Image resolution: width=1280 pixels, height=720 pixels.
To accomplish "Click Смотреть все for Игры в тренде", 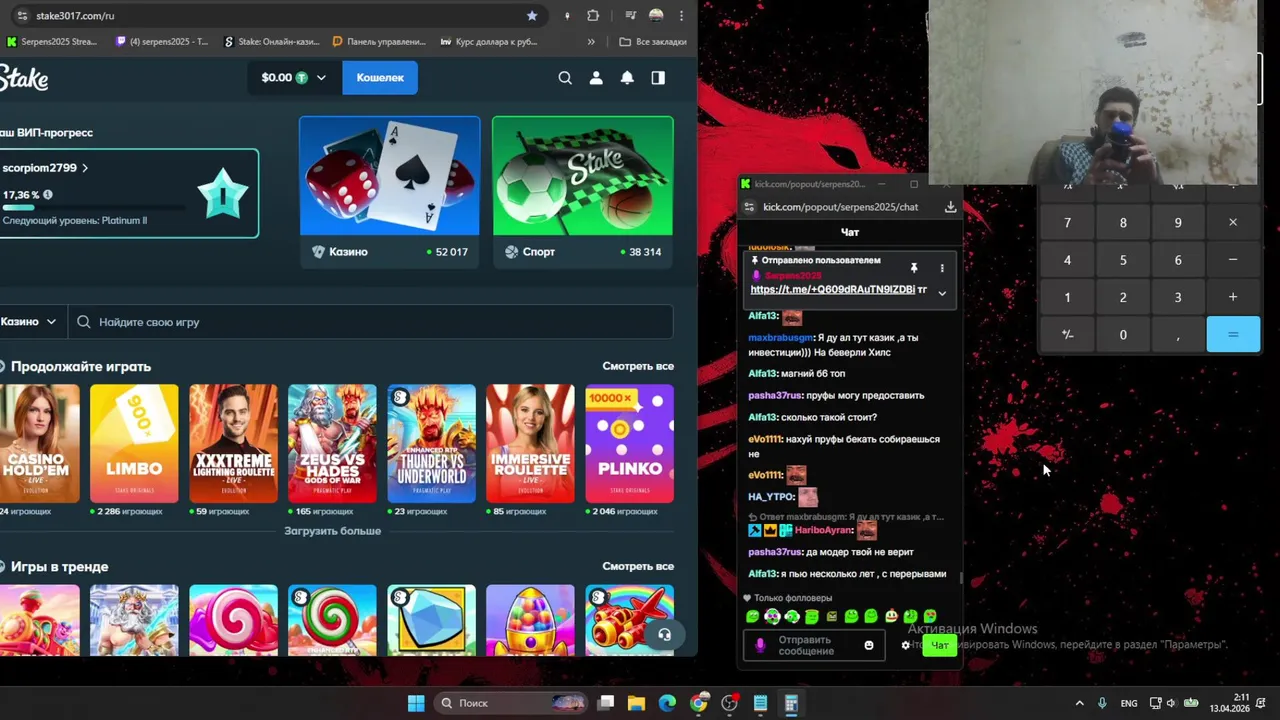I will pyautogui.click(x=638, y=566).
